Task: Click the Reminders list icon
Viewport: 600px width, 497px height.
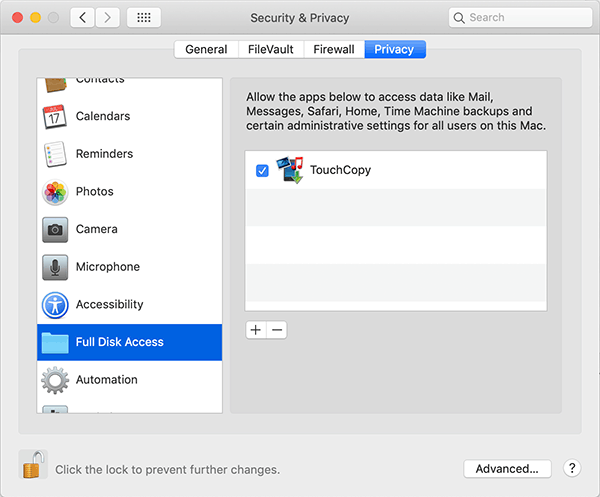Action: pos(55,154)
